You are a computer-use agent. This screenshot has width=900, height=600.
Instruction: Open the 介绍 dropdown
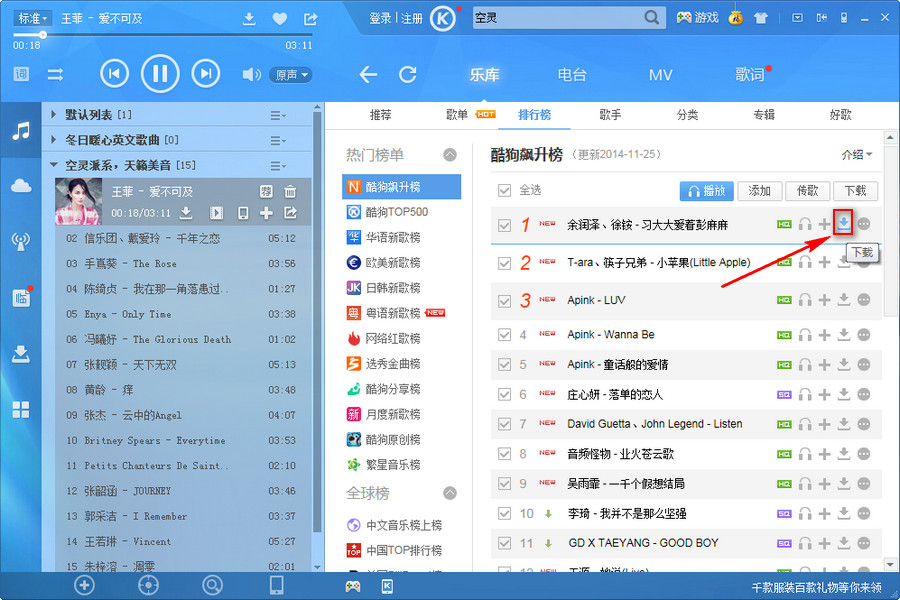[x=857, y=155]
